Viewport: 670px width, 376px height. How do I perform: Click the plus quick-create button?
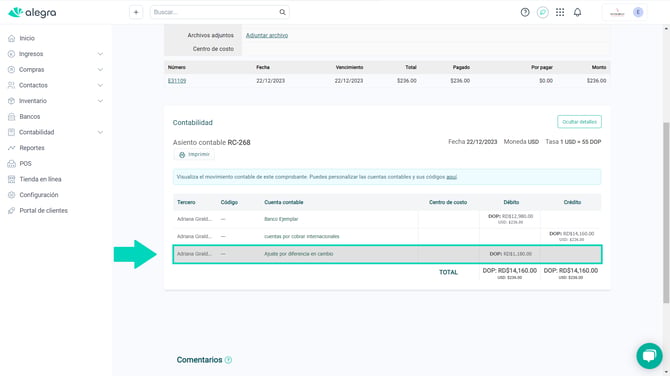click(x=136, y=12)
